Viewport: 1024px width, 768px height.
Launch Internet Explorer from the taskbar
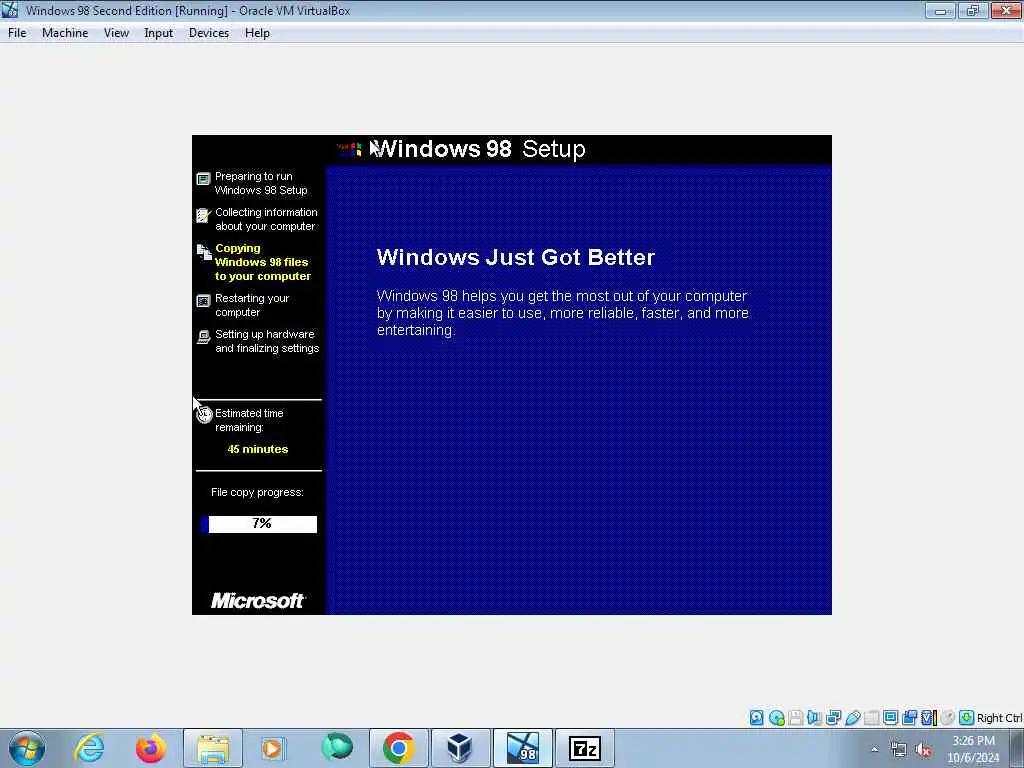pos(89,748)
